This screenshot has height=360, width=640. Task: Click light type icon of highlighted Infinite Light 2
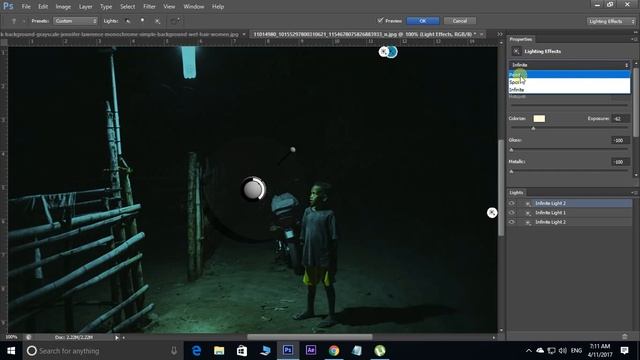click(528, 203)
